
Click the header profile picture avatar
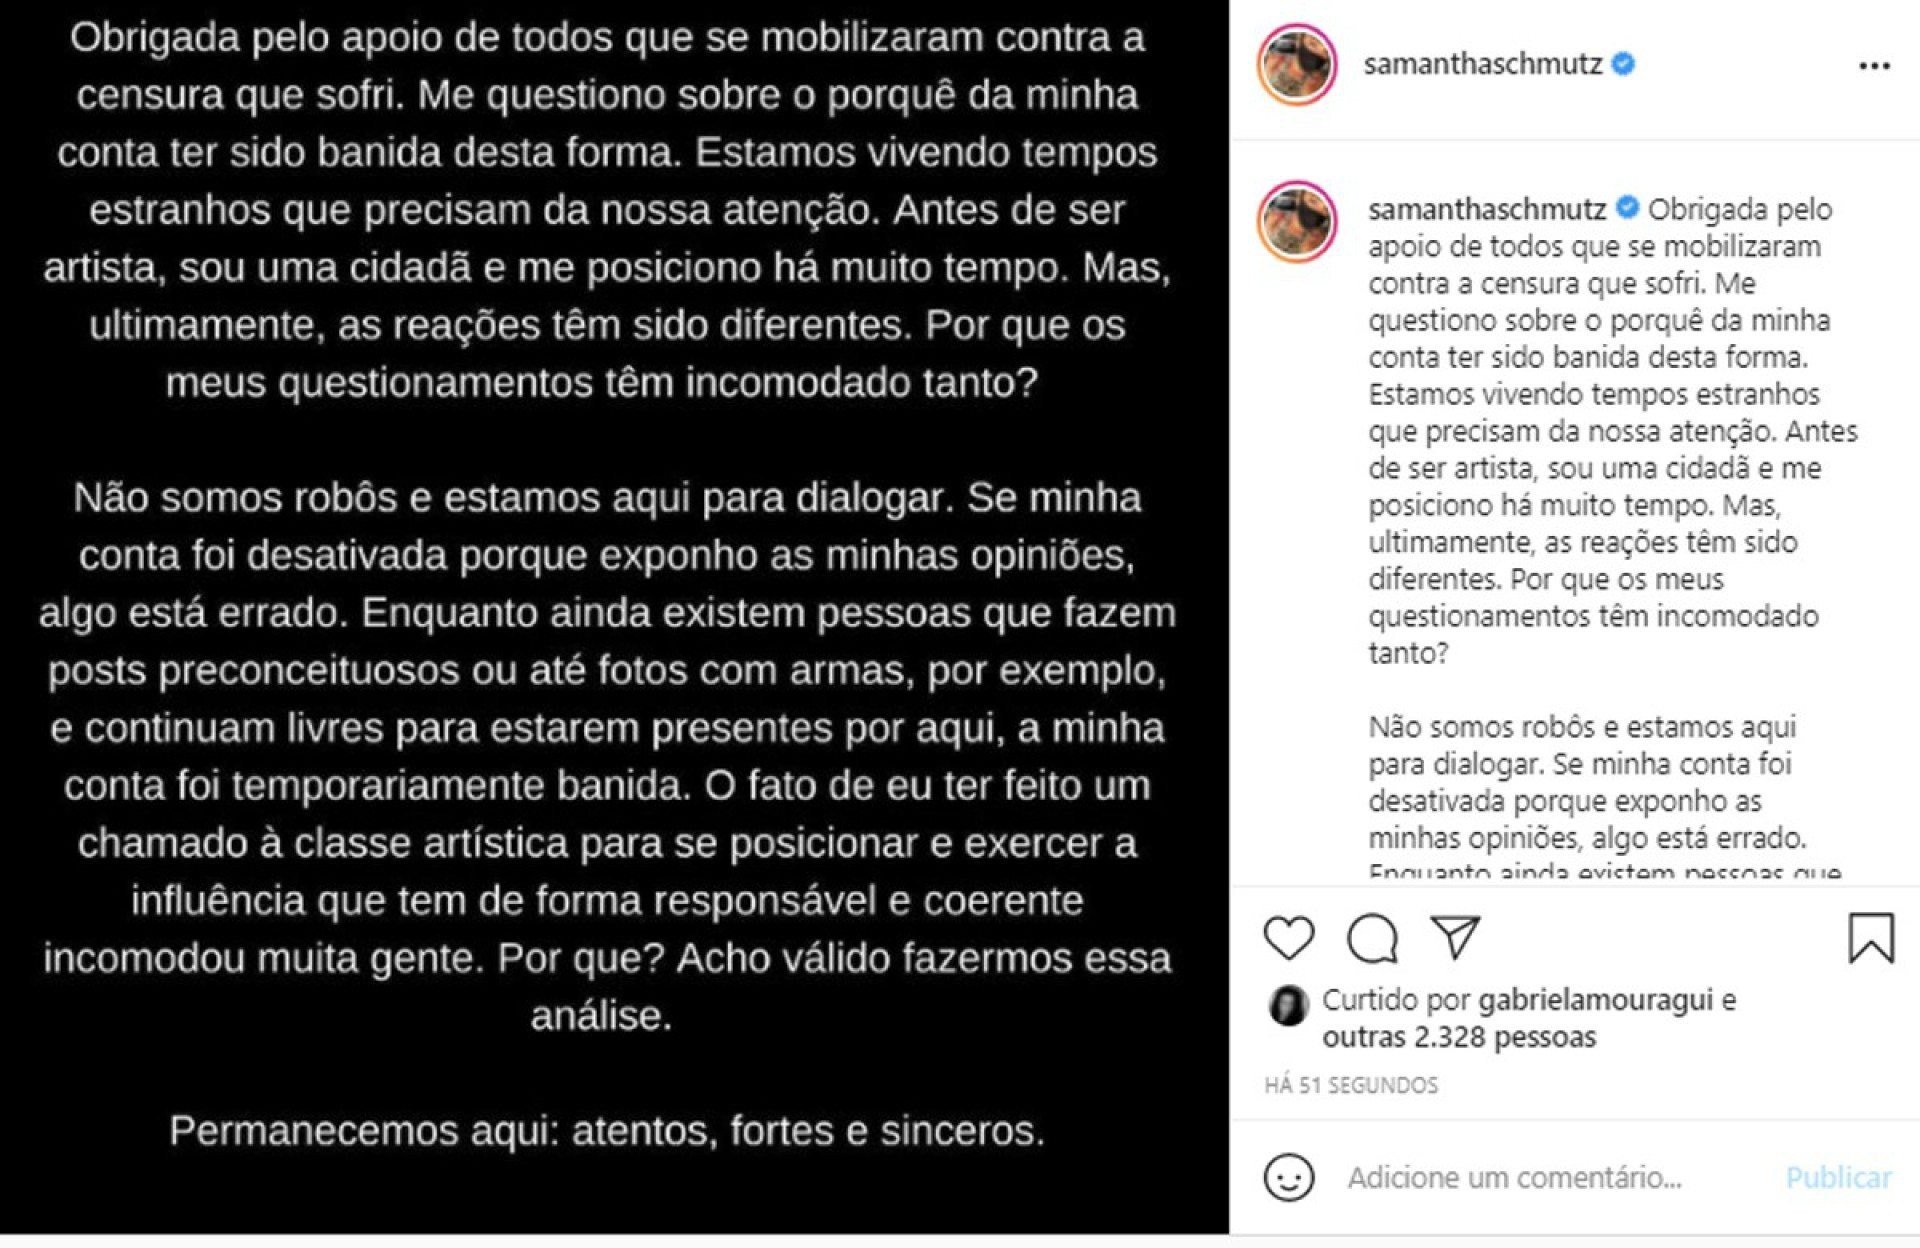[x=1297, y=65]
